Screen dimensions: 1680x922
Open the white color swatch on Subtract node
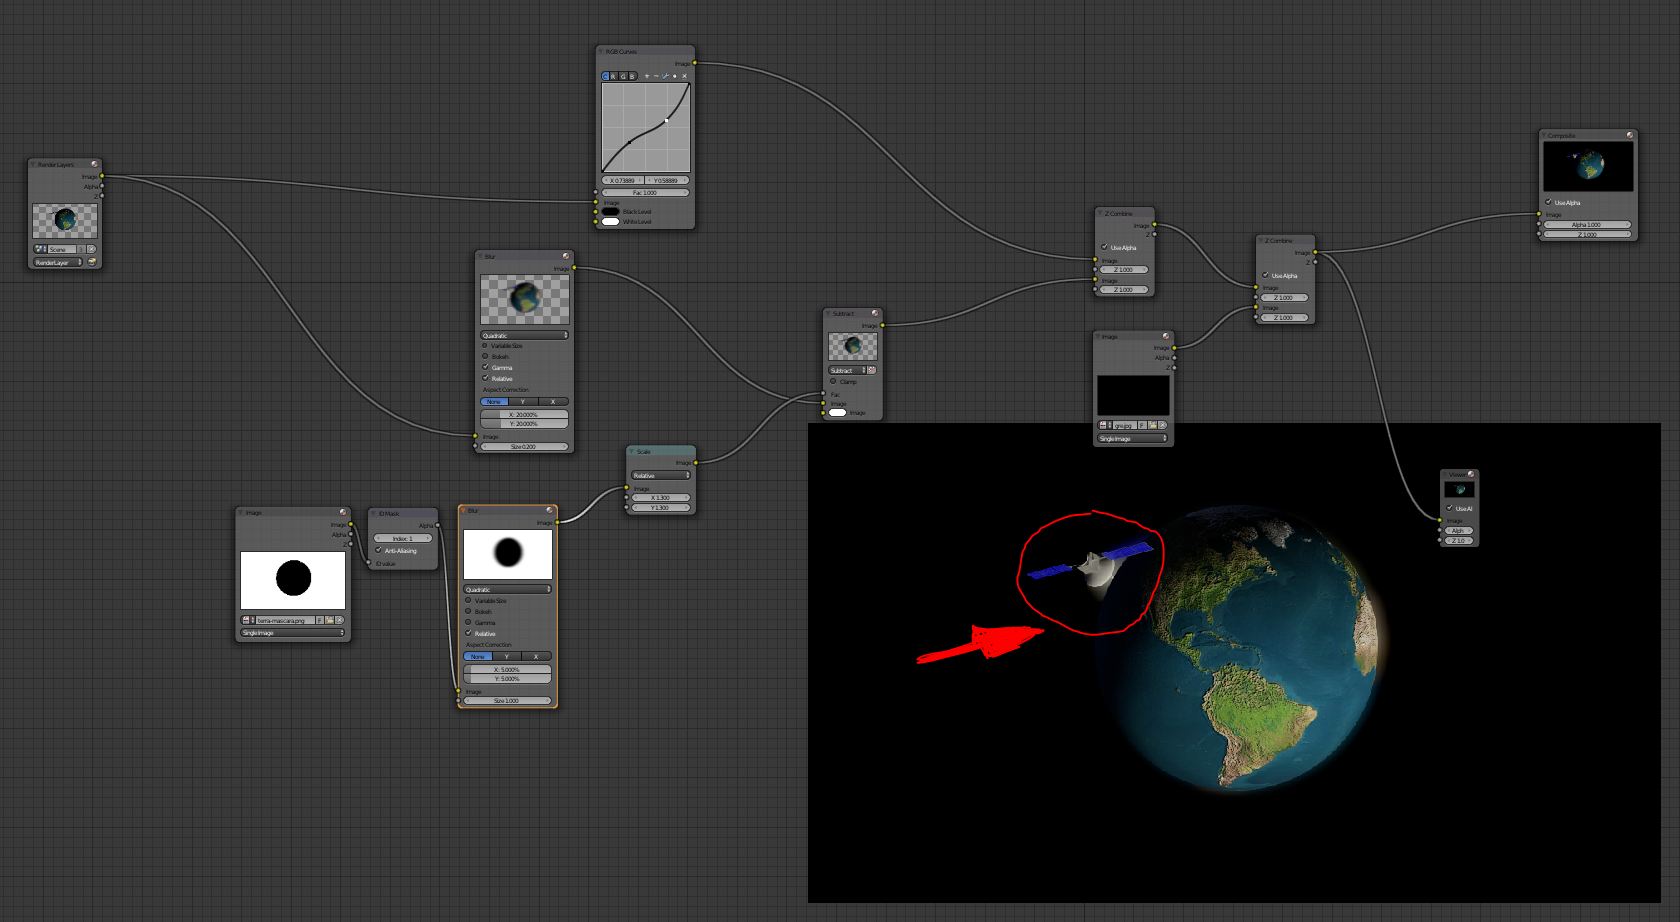837,412
